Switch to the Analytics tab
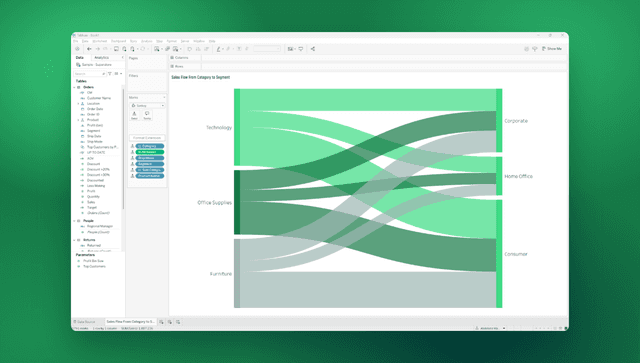The height and width of the screenshot is (363, 640). pos(102,58)
